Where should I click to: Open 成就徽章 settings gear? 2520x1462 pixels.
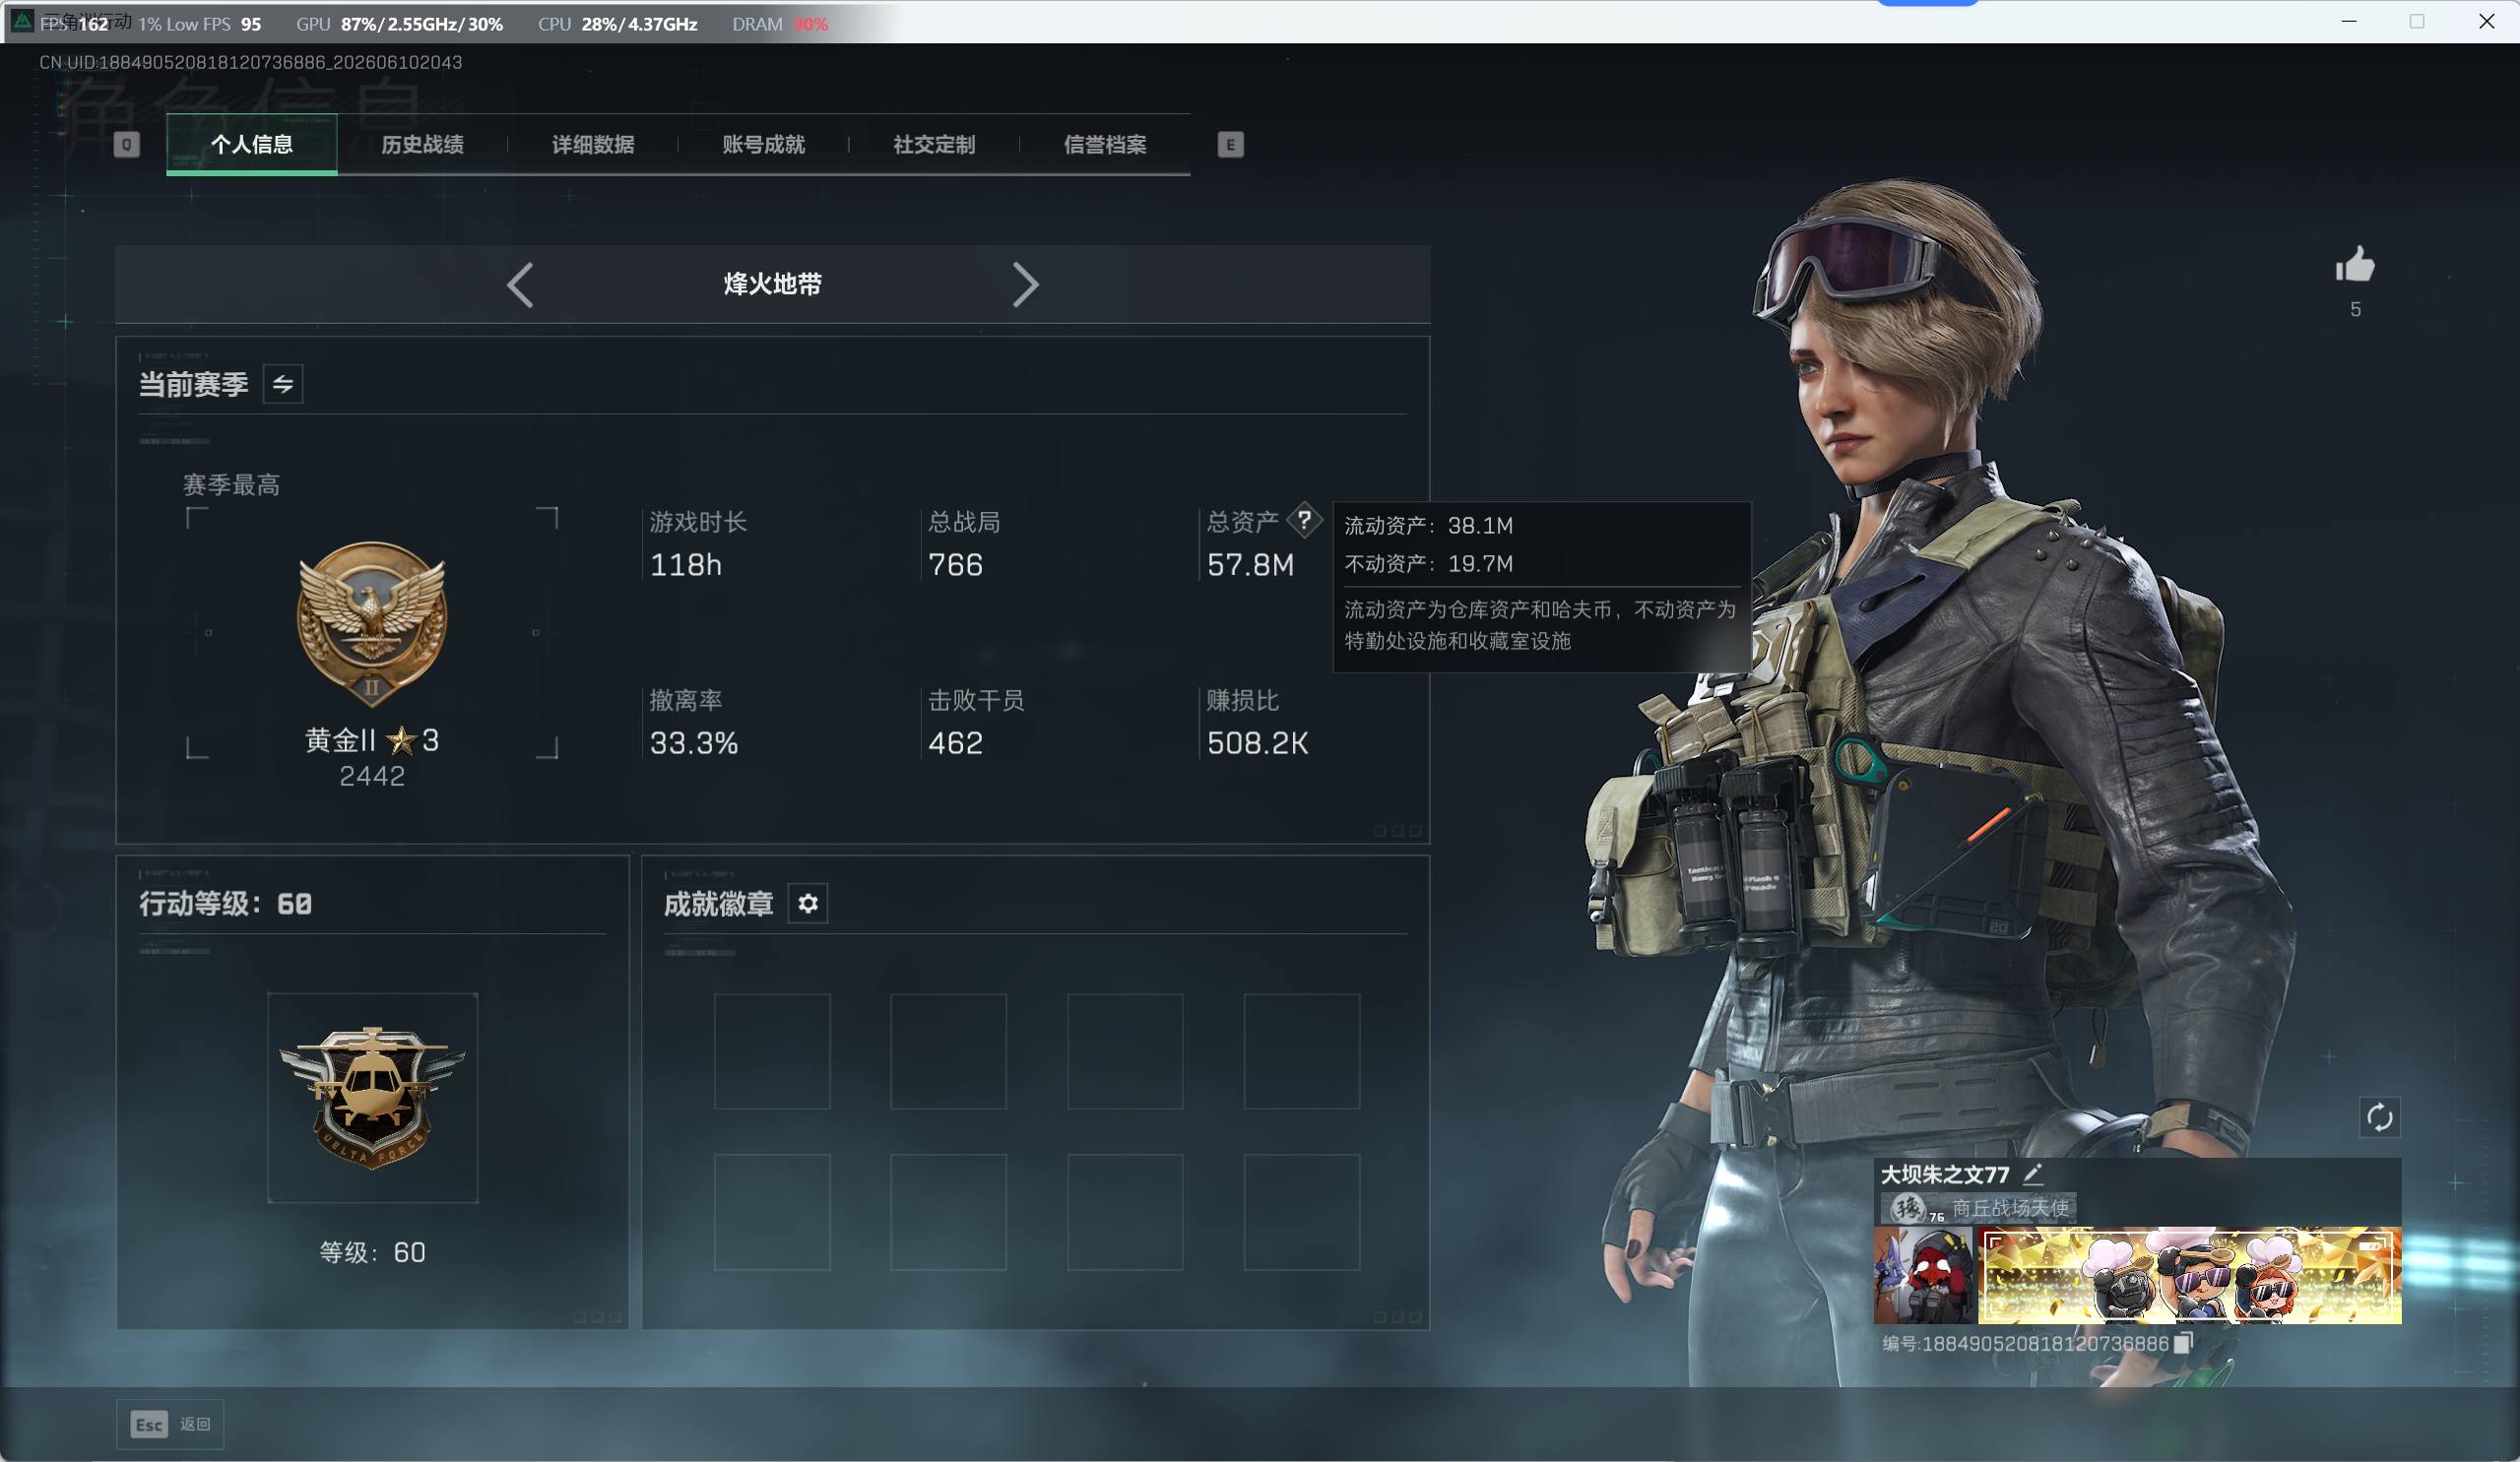pos(808,904)
